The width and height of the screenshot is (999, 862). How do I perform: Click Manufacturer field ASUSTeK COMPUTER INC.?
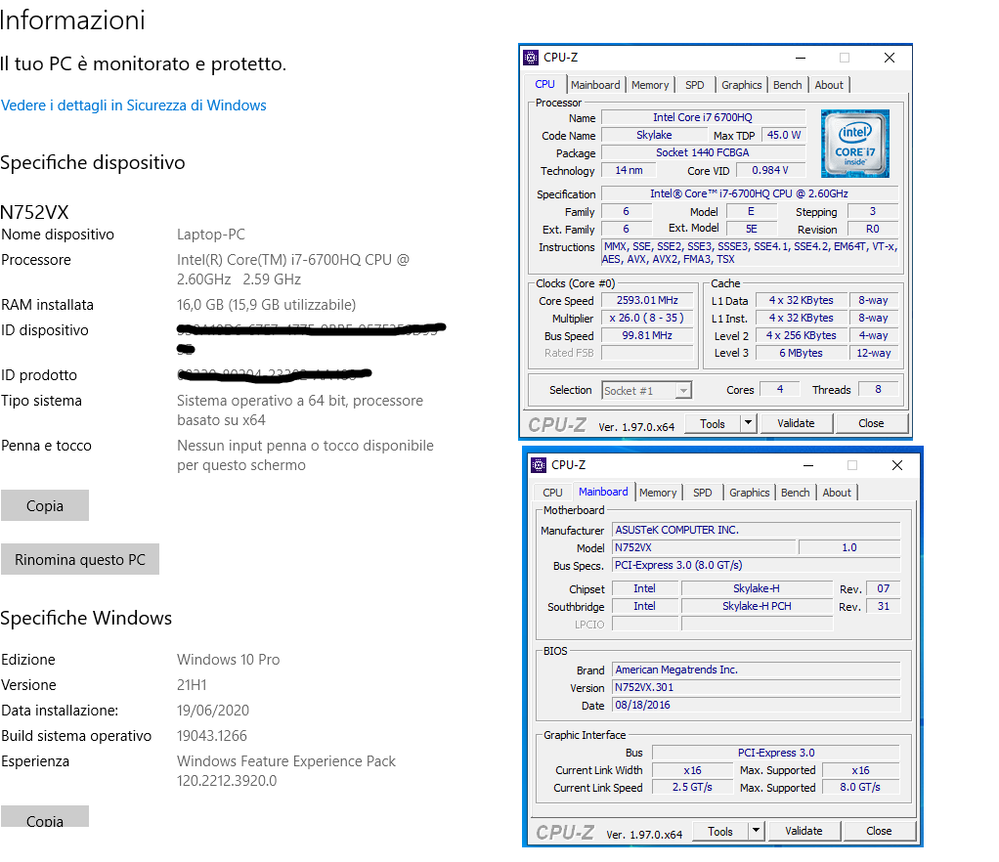[756, 529]
